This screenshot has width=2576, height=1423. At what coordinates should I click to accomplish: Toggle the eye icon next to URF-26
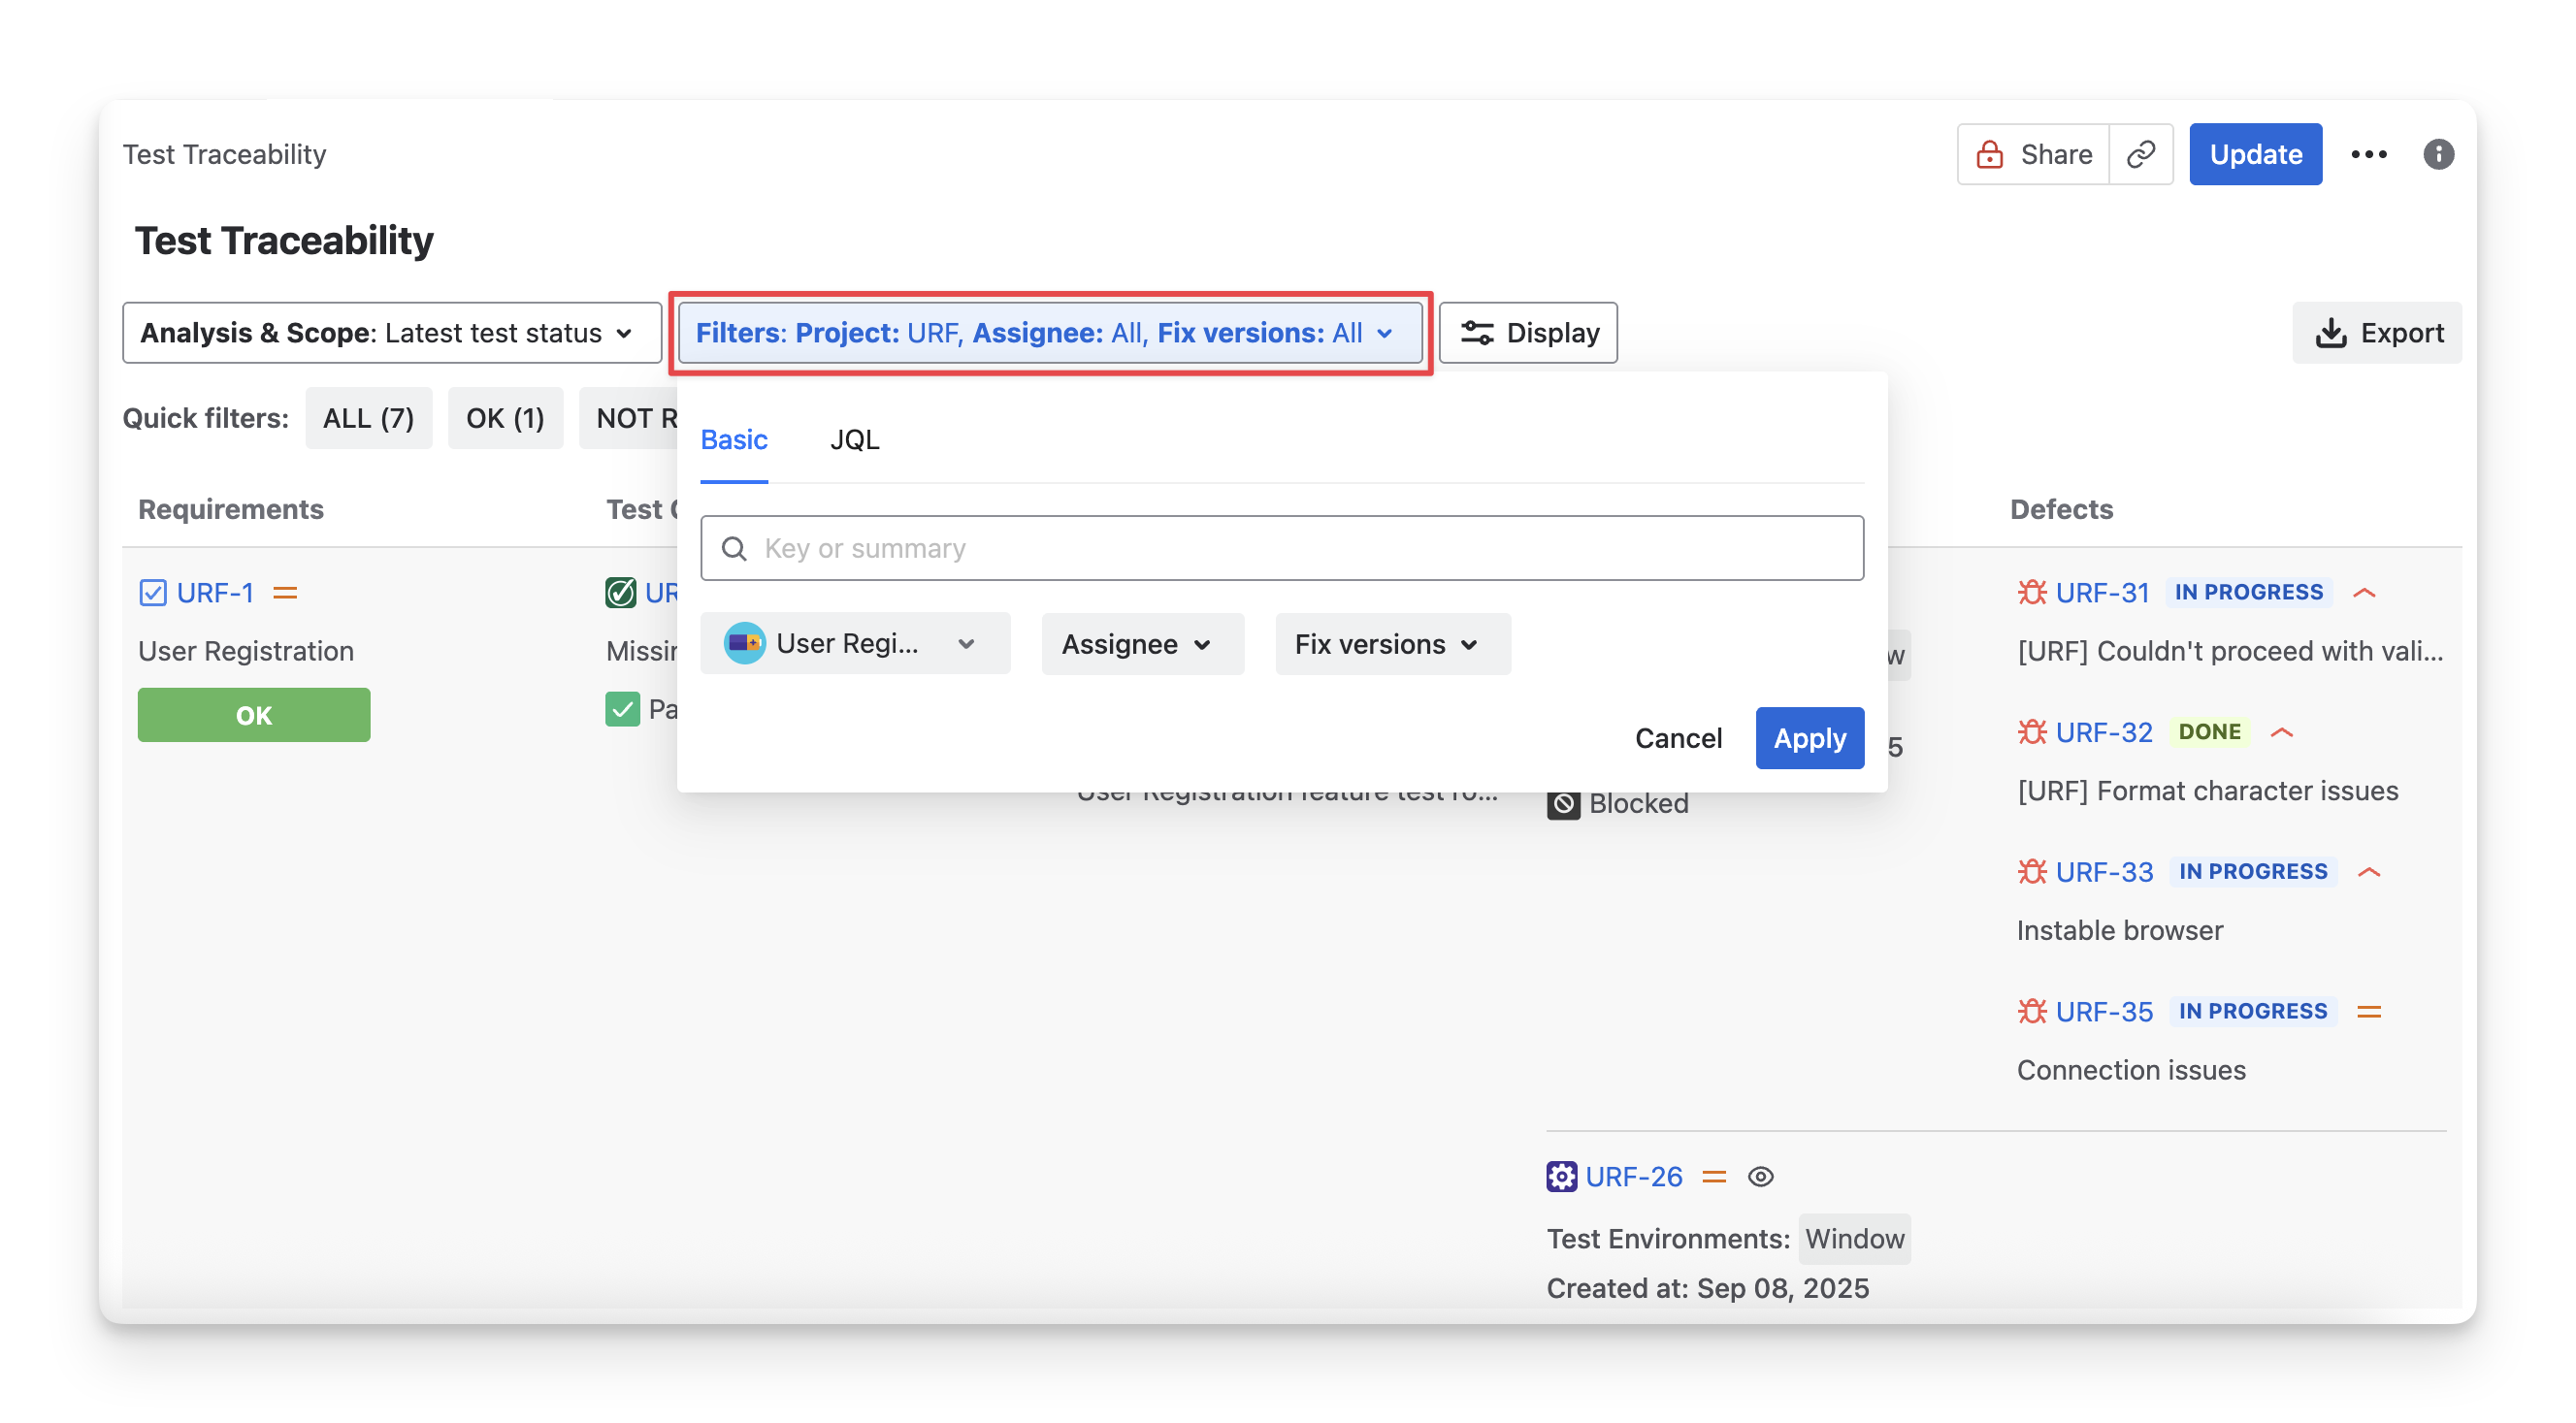tap(1760, 1176)
